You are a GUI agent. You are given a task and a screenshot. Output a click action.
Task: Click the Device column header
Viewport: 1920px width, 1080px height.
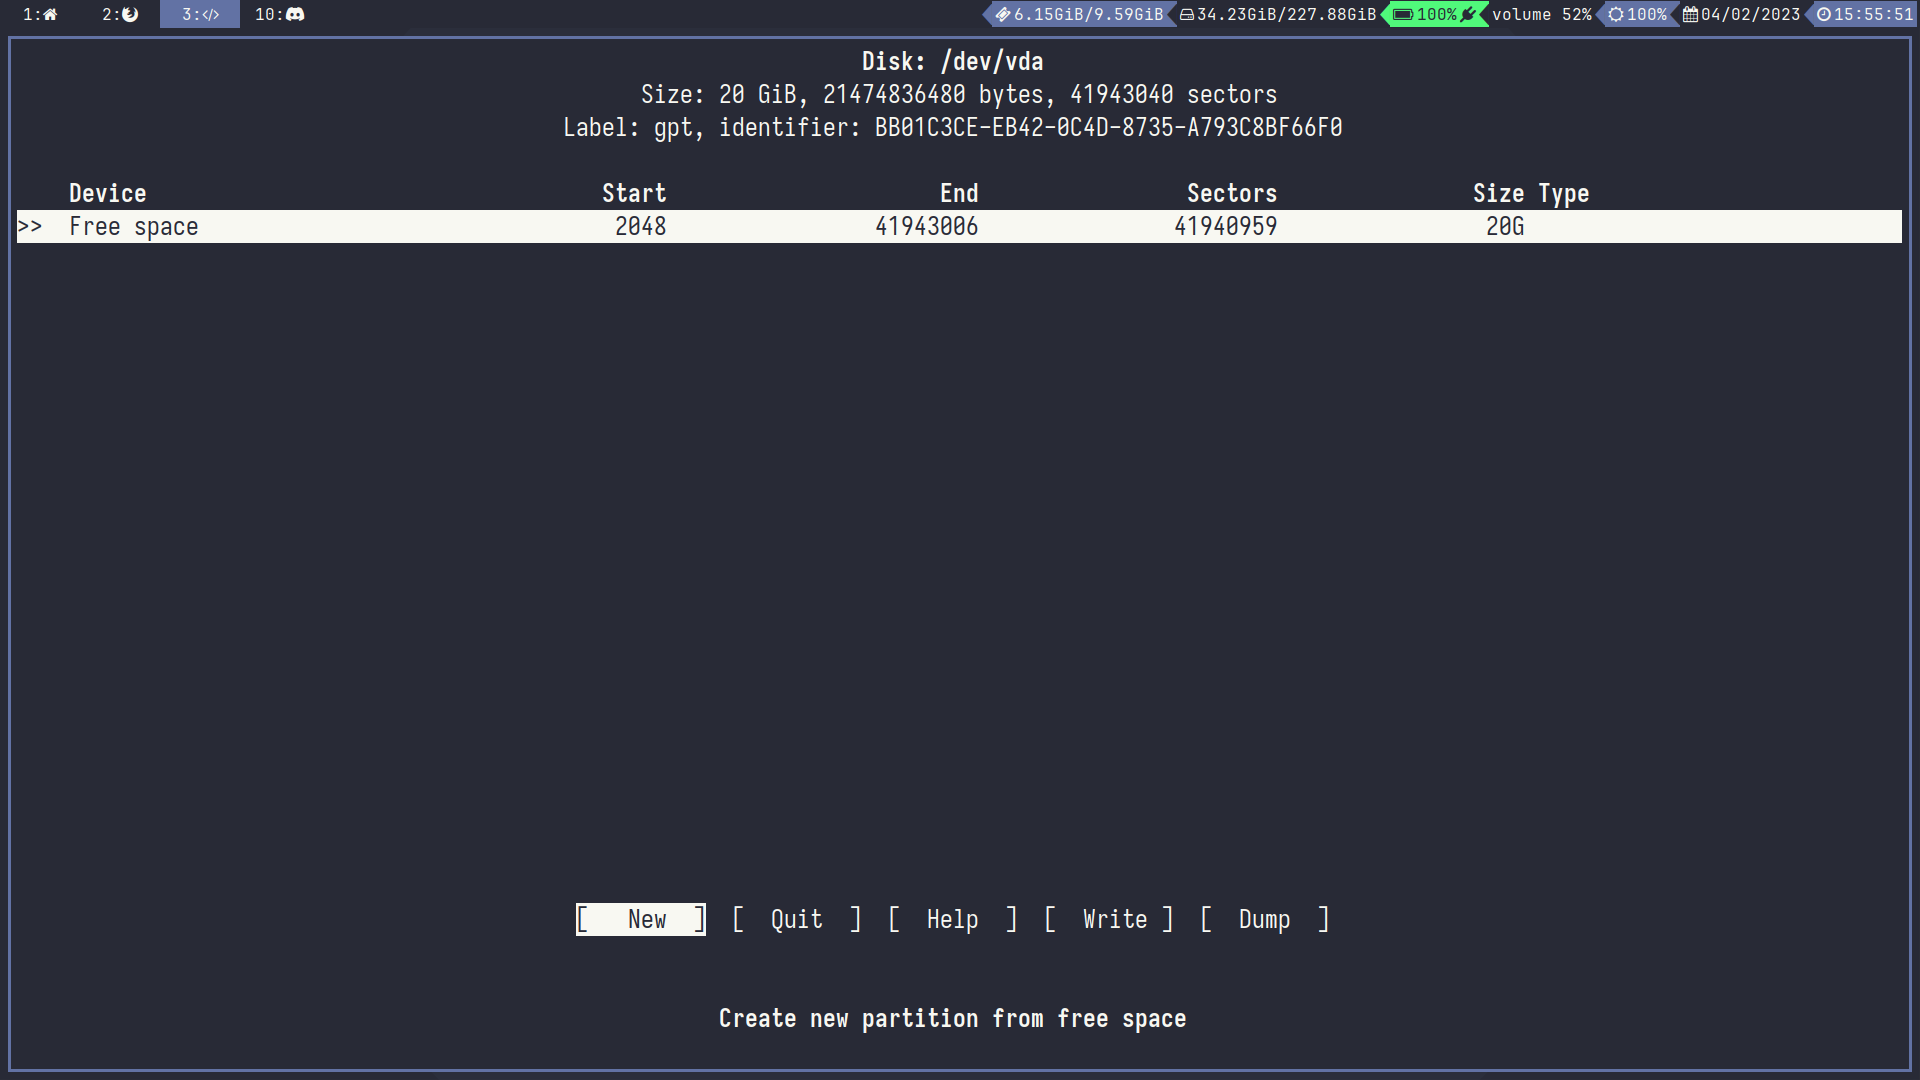click(x=107, y=193)
